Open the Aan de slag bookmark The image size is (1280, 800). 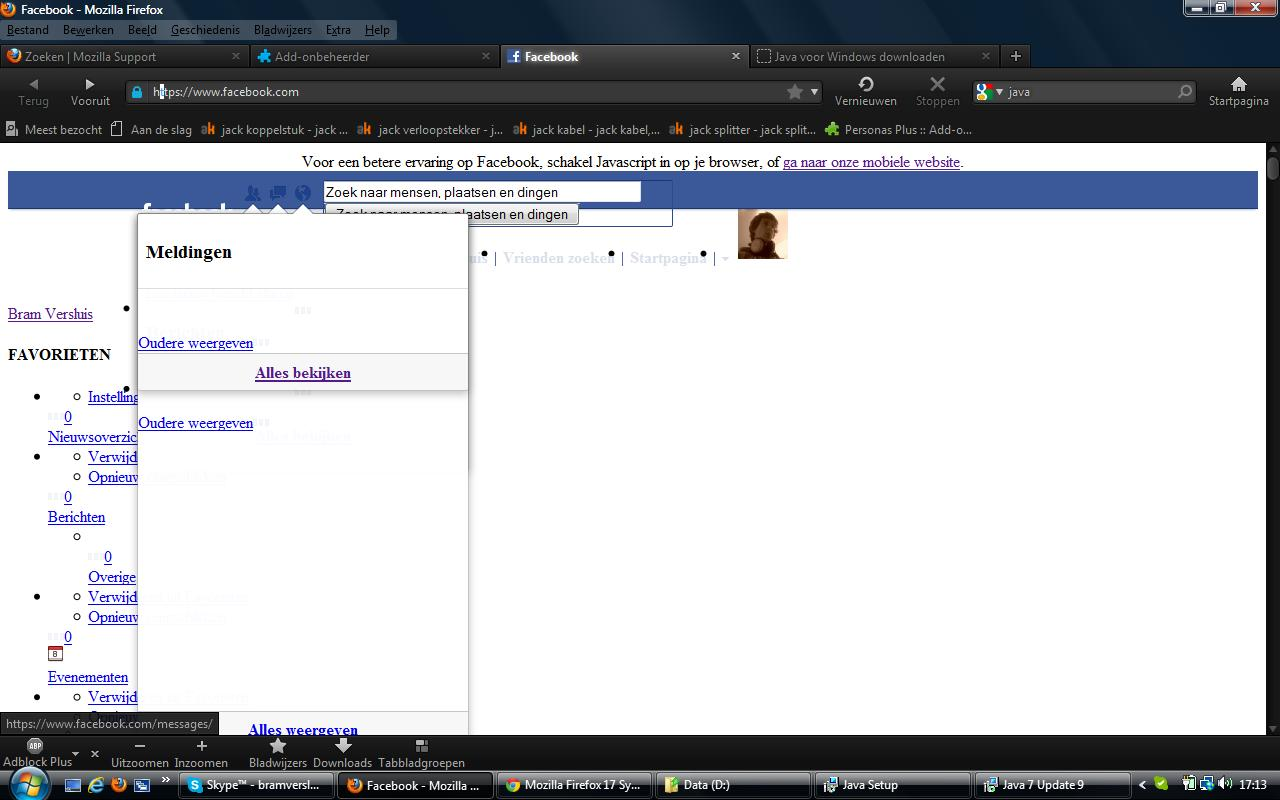click(x=151, y=129)
